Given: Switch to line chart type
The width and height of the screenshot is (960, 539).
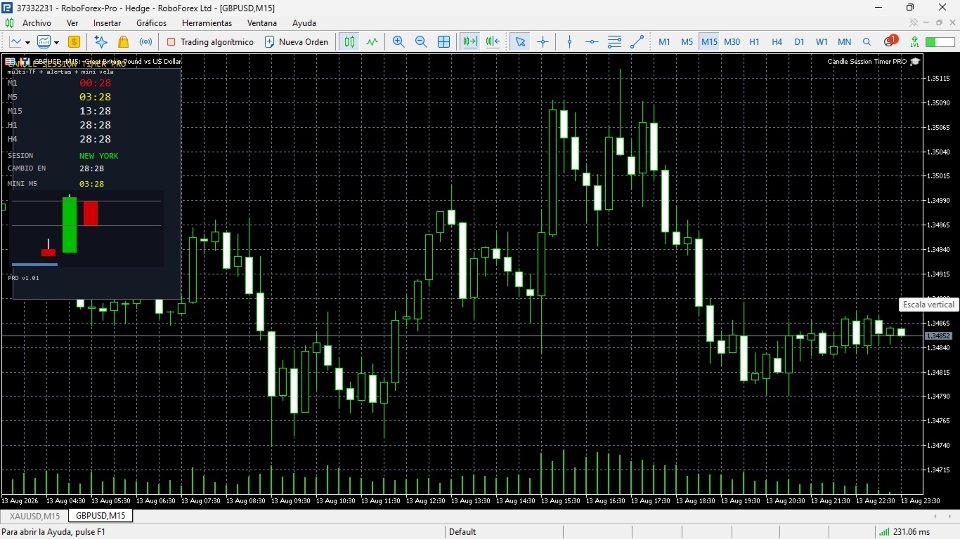Looking at the screenshot, I should tap(372, 42).
